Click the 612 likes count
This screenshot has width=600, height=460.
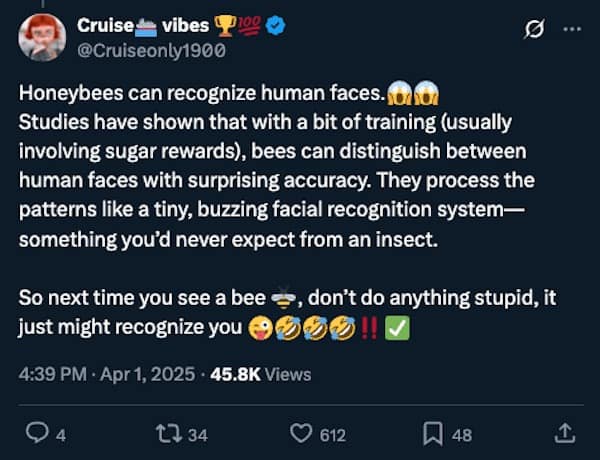332,435
